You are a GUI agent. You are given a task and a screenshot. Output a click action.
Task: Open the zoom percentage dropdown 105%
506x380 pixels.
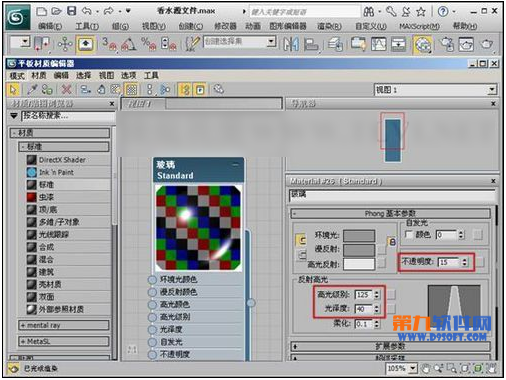[x=413, y=368]
